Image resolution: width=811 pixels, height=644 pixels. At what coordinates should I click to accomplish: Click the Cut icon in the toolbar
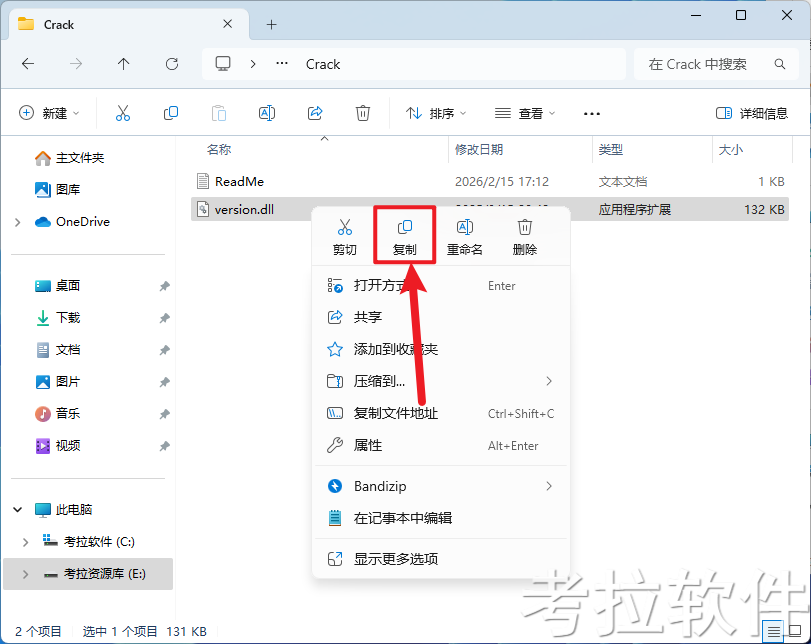pos(123,113)
